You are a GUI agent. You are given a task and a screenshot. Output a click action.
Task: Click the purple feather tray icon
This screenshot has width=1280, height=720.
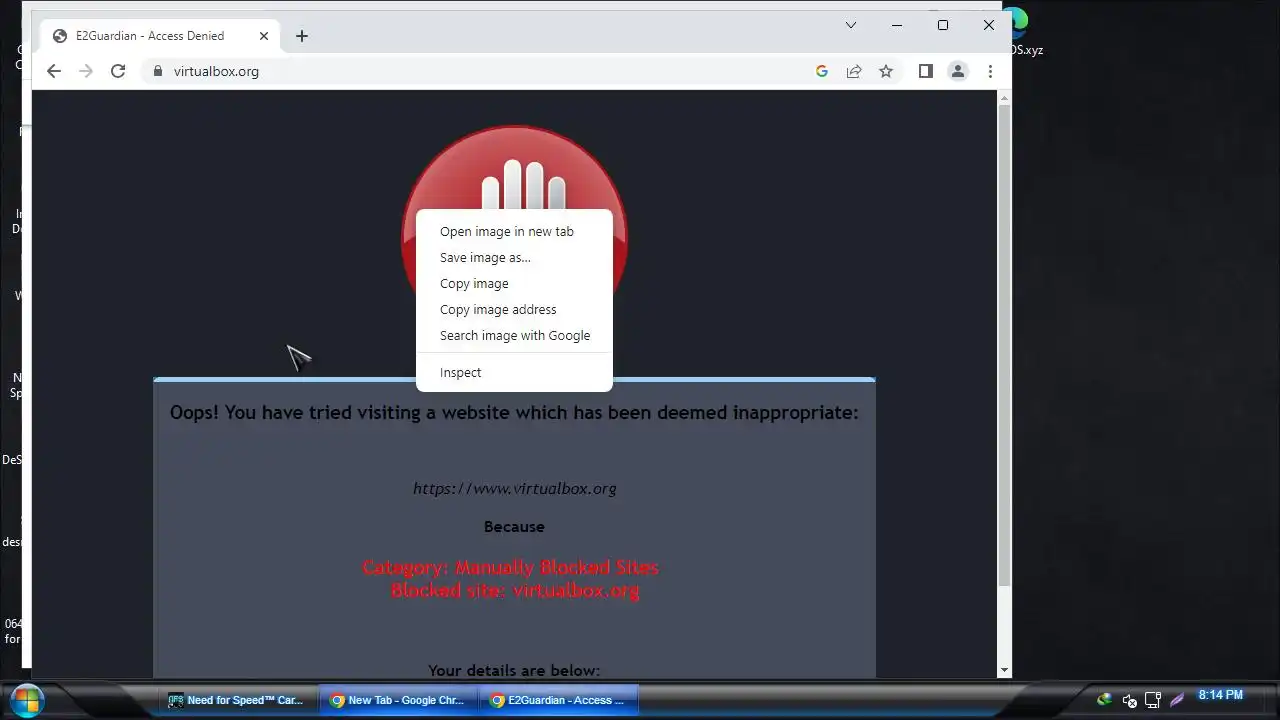(1177, 700)
